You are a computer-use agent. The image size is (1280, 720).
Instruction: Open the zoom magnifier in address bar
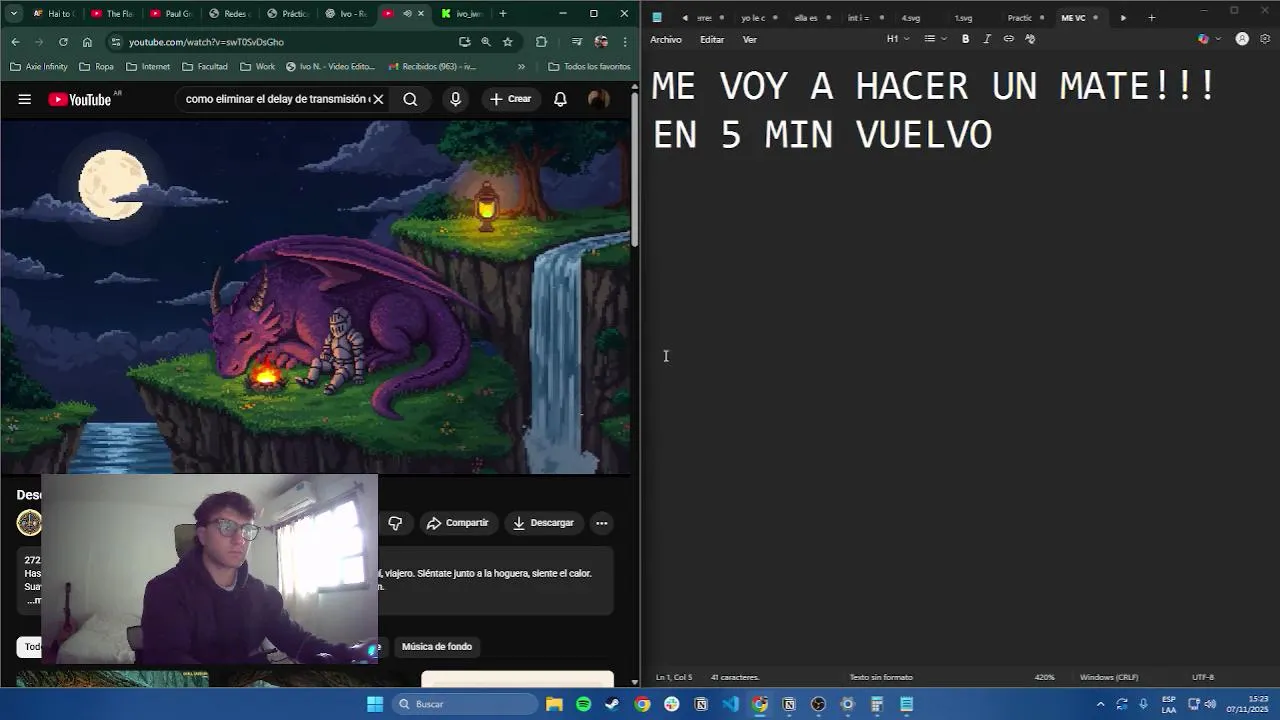tap(486, 42)
